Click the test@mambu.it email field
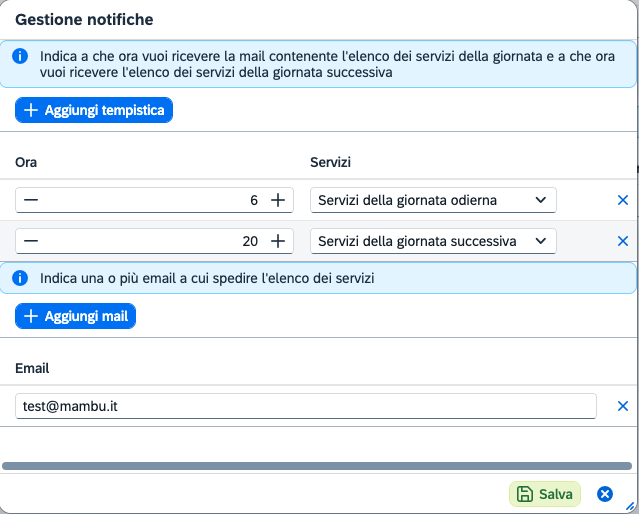The height and width of the screenshot is (514, 639). pyautogui.click(x=305, y=406)
